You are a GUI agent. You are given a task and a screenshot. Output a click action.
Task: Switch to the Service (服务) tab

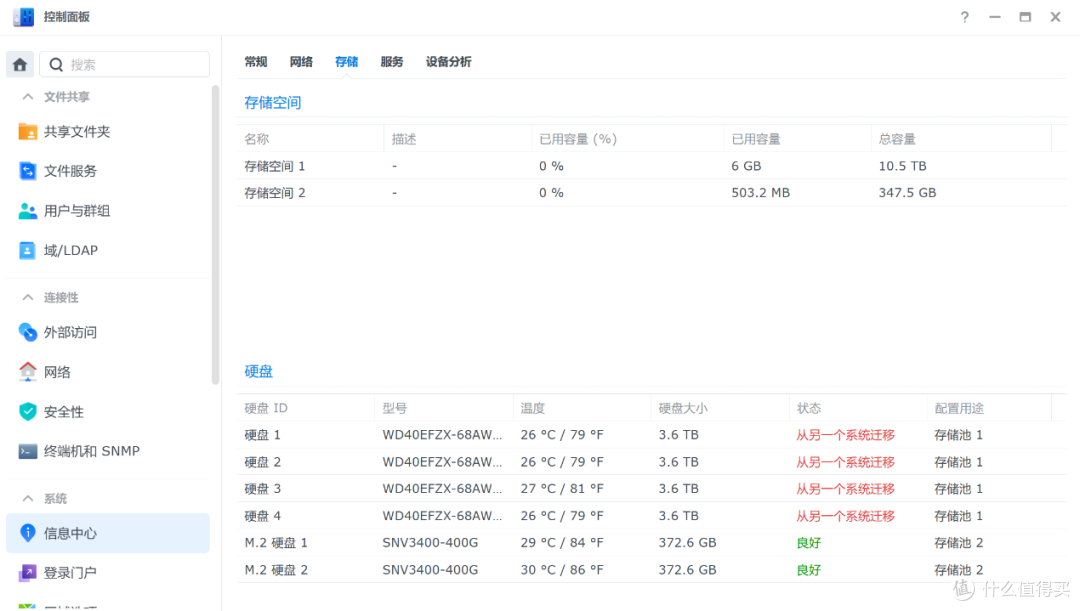391,62
